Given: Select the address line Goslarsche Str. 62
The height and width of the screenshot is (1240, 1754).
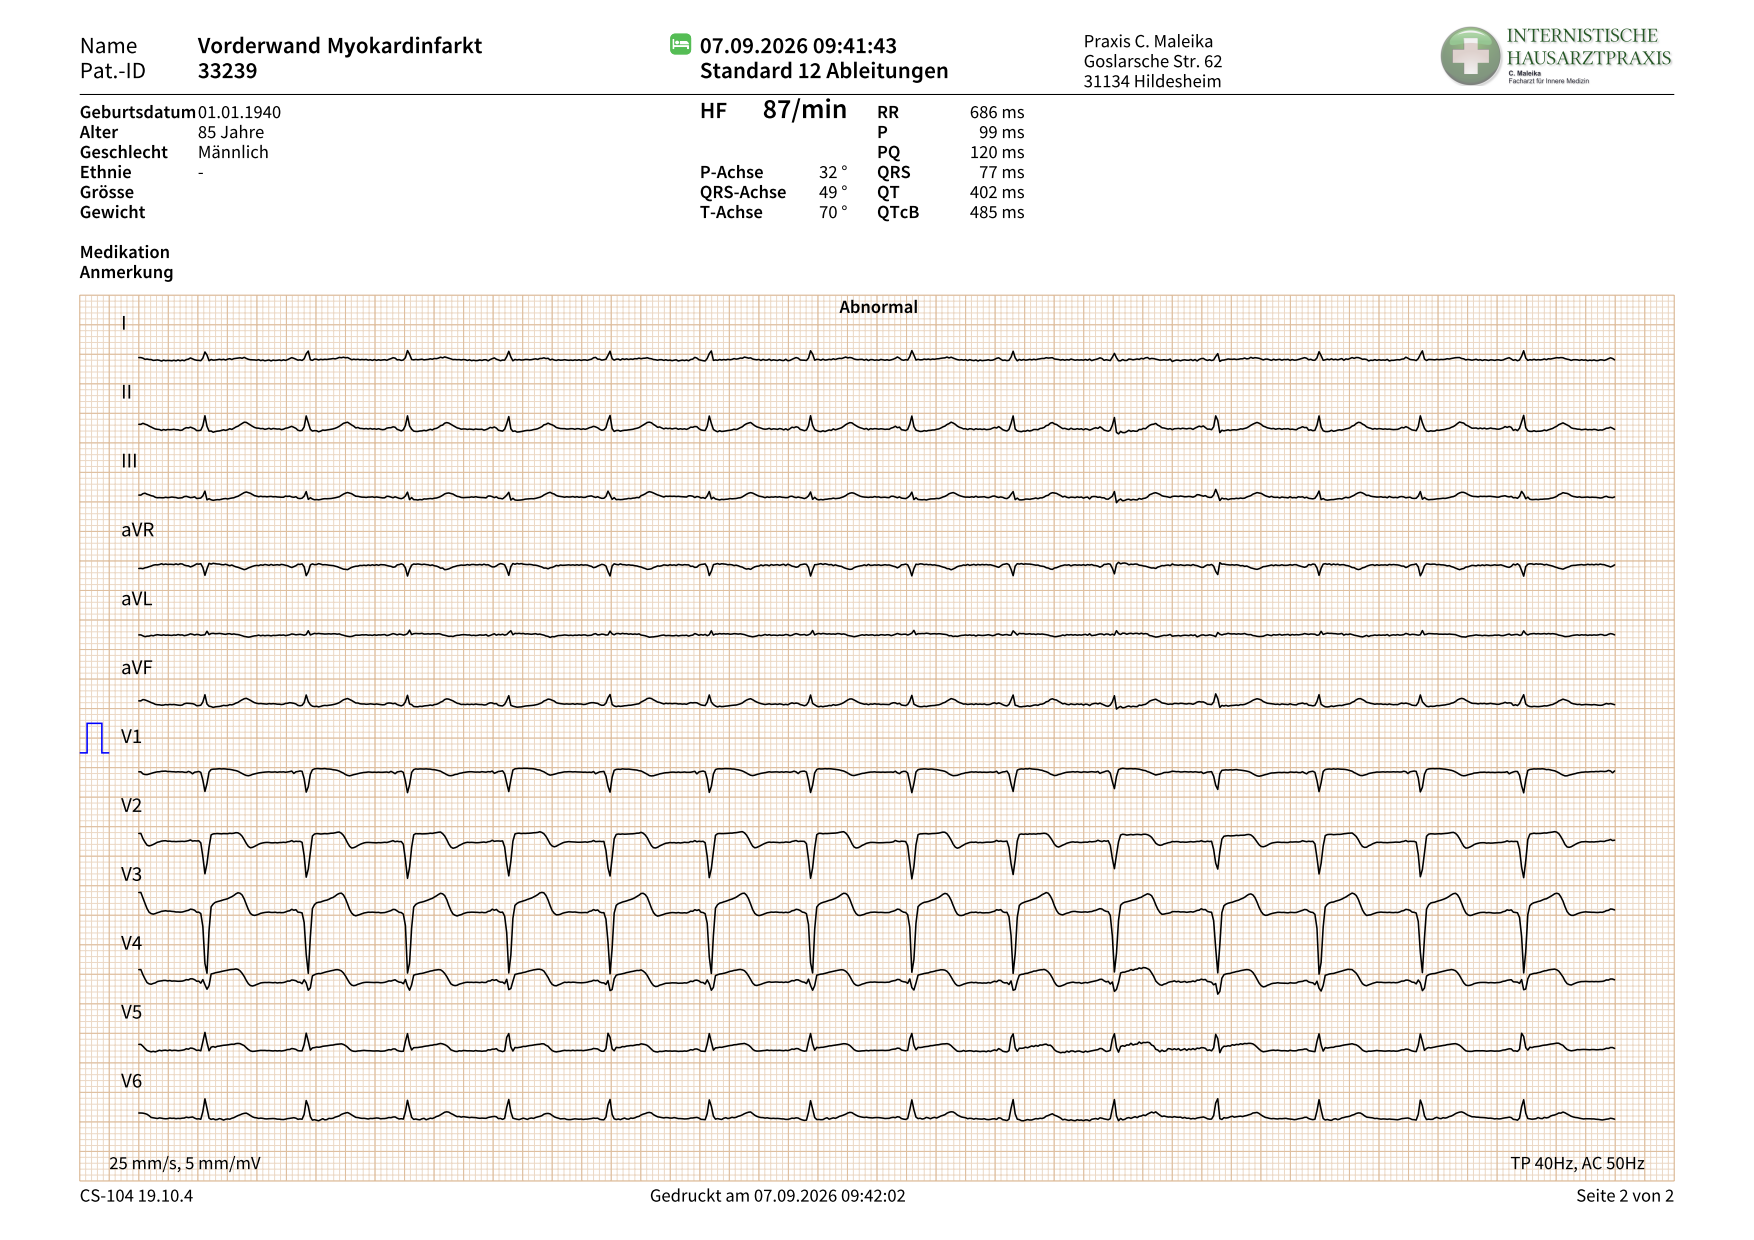Looking at the screenshot, I should 1153,61.
